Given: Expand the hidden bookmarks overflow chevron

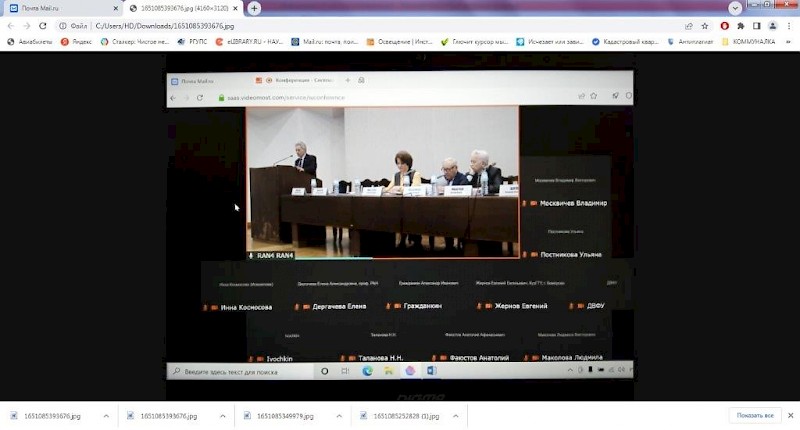Looking at the screenshot, I should click(790, 42).
